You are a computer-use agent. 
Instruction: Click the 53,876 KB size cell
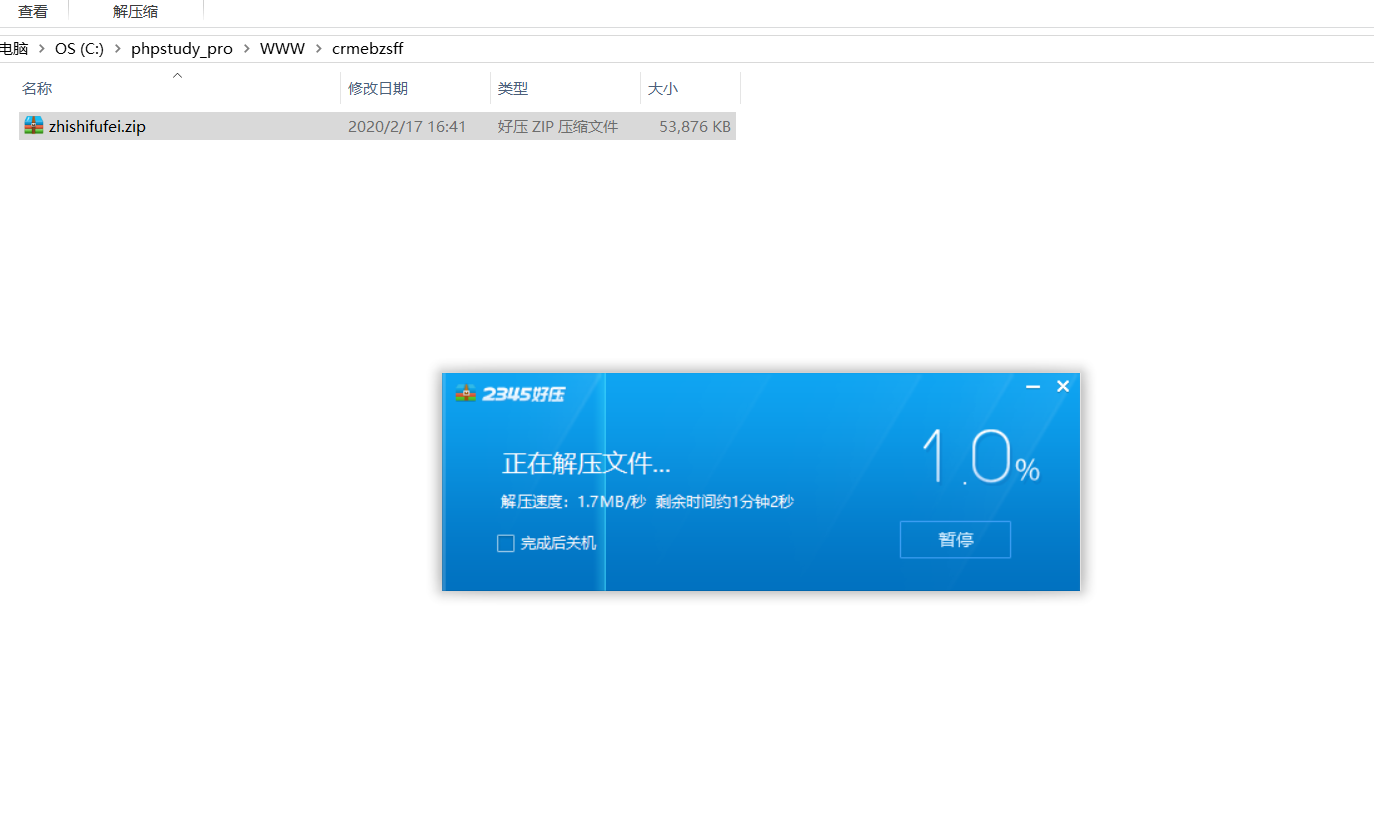695,127
